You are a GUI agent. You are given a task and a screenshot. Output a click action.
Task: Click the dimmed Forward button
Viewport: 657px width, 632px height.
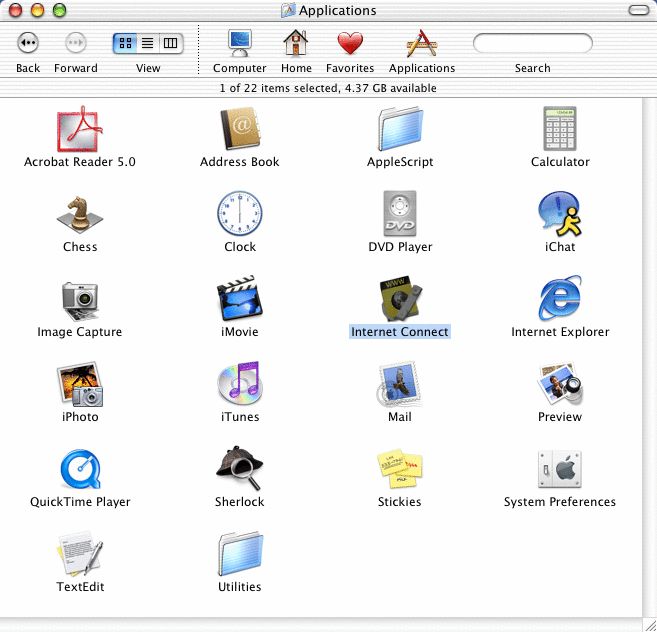(x=76, y=43)
